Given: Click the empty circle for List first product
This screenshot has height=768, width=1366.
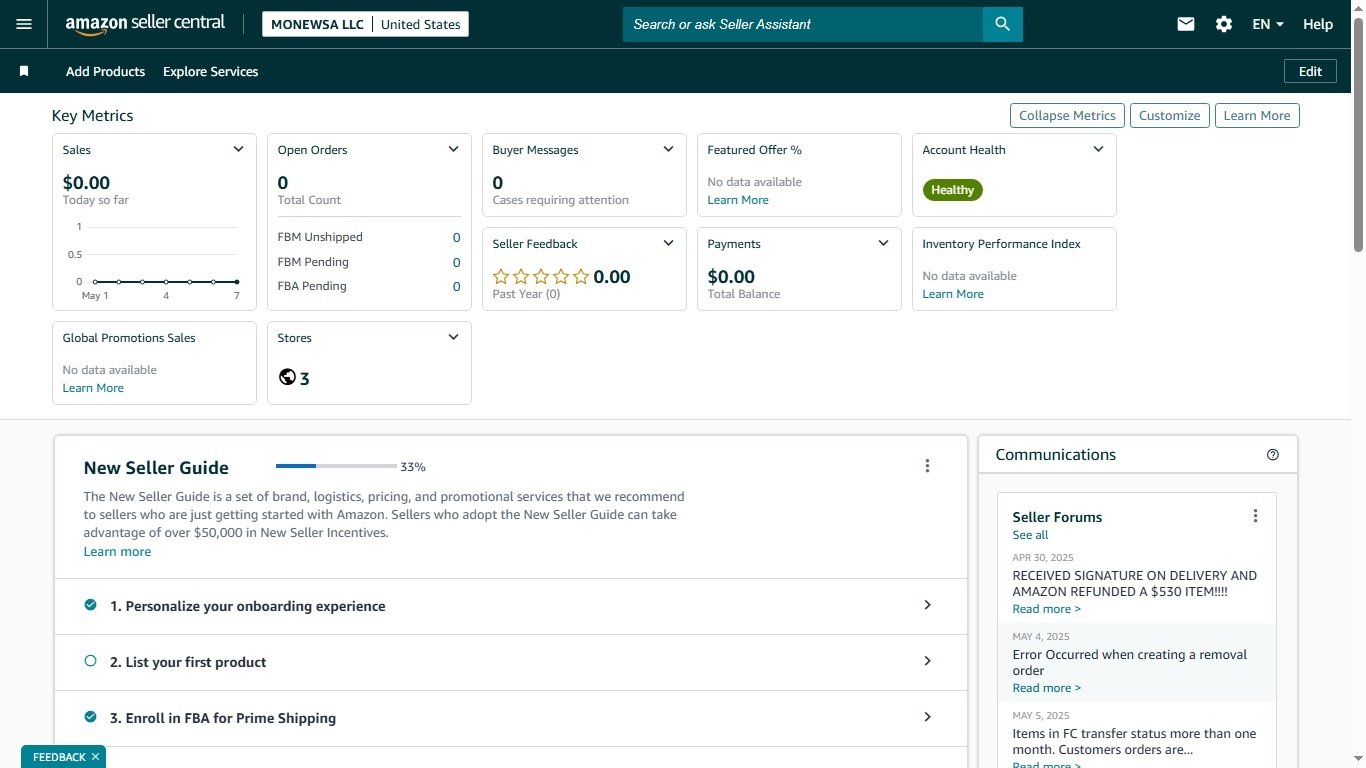Looking at the screenshot, I should pyautogui.click(x=90, y=661).
